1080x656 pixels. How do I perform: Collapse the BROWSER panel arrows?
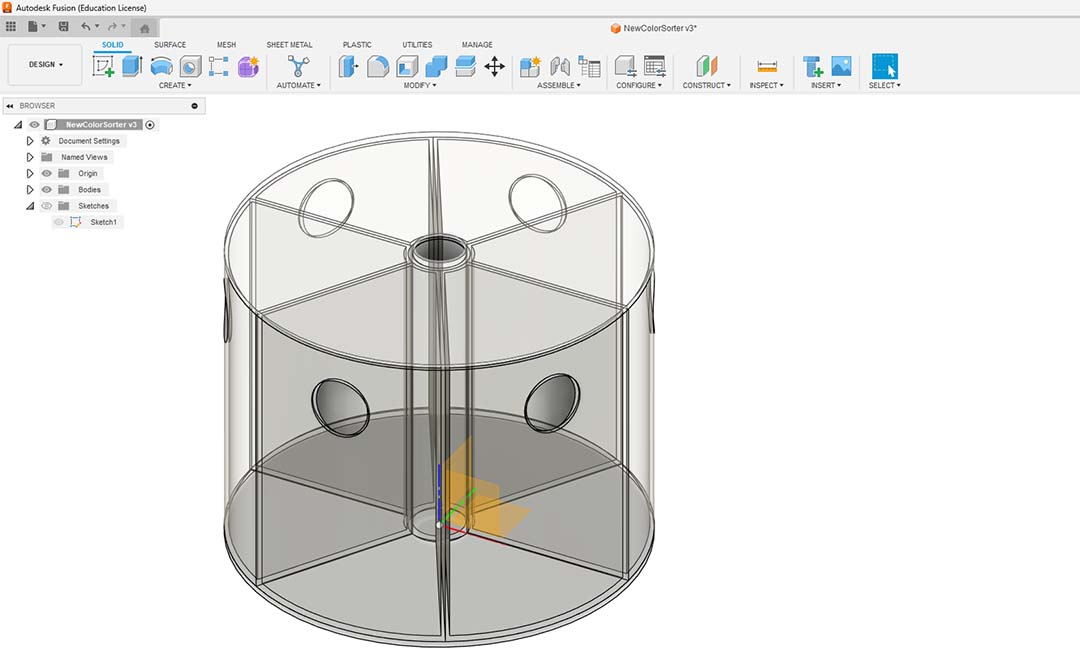tap(10, 106)
